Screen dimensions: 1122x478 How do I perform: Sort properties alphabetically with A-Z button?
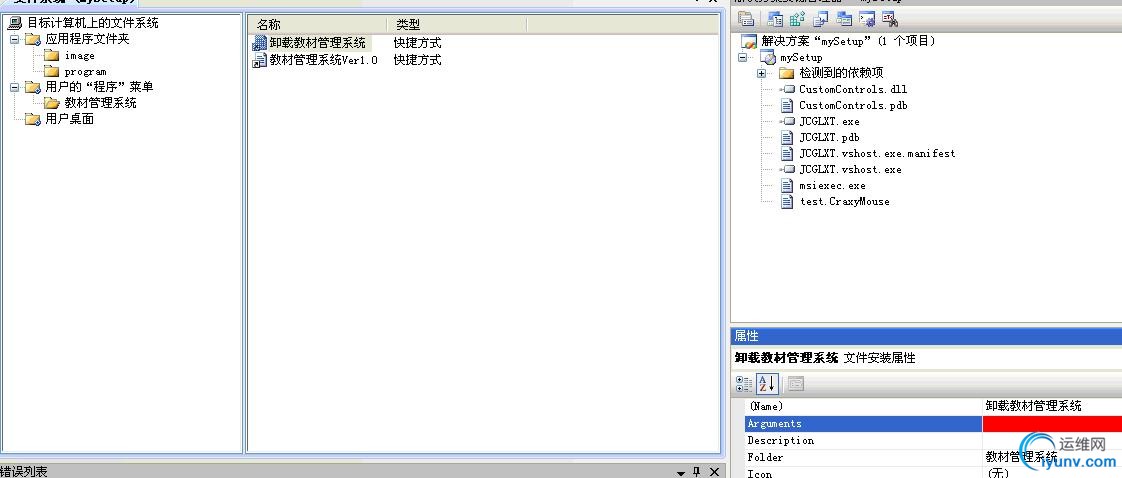(x=767, y=384)
